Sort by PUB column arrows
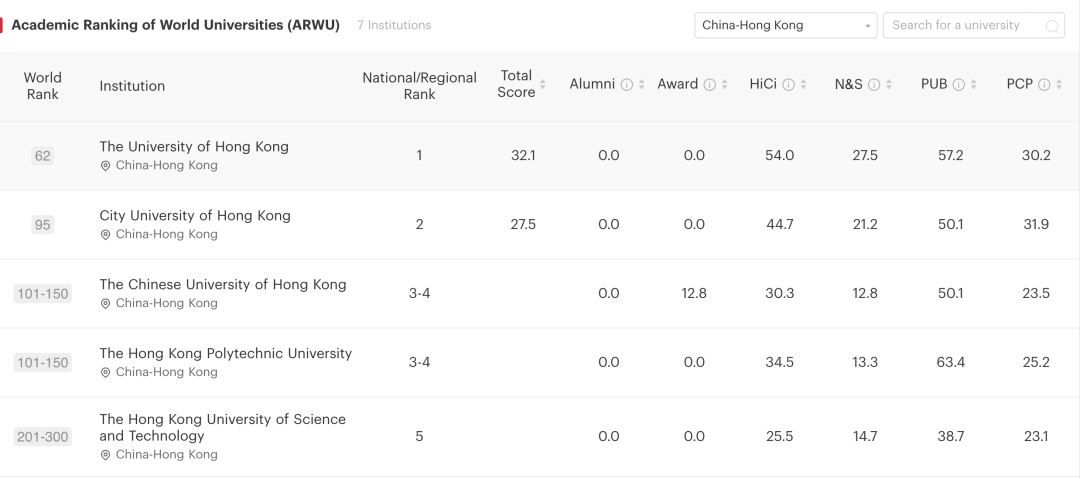Image resolution: width=1080 pixels, height=479 pixels. coord(973,85)
